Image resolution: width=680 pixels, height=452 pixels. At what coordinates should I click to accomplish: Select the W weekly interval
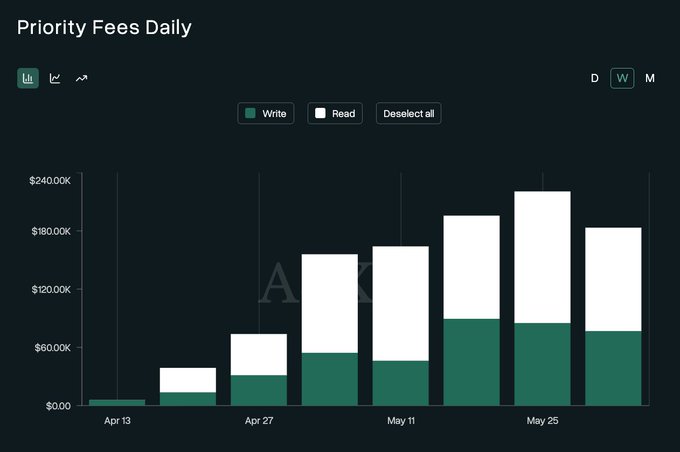click(622, 79)
